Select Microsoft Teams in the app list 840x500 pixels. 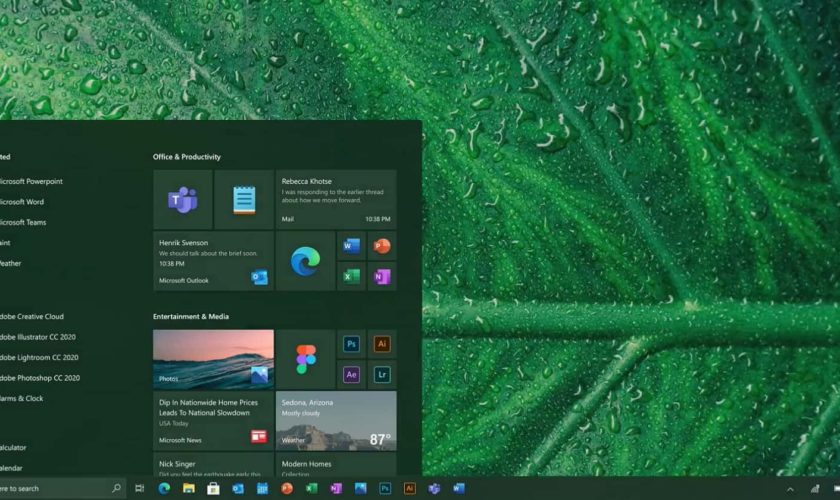(x=23, y=222)
